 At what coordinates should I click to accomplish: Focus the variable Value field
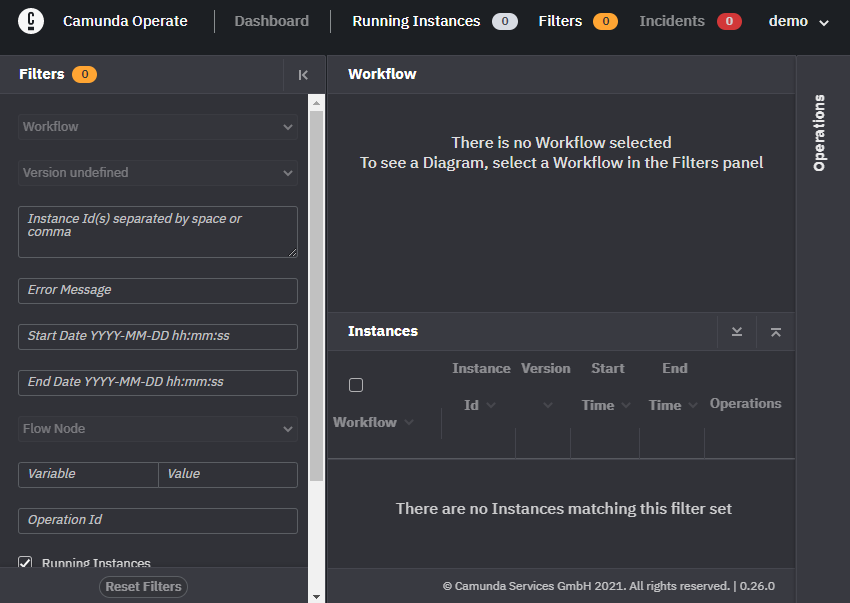point(228,474)
